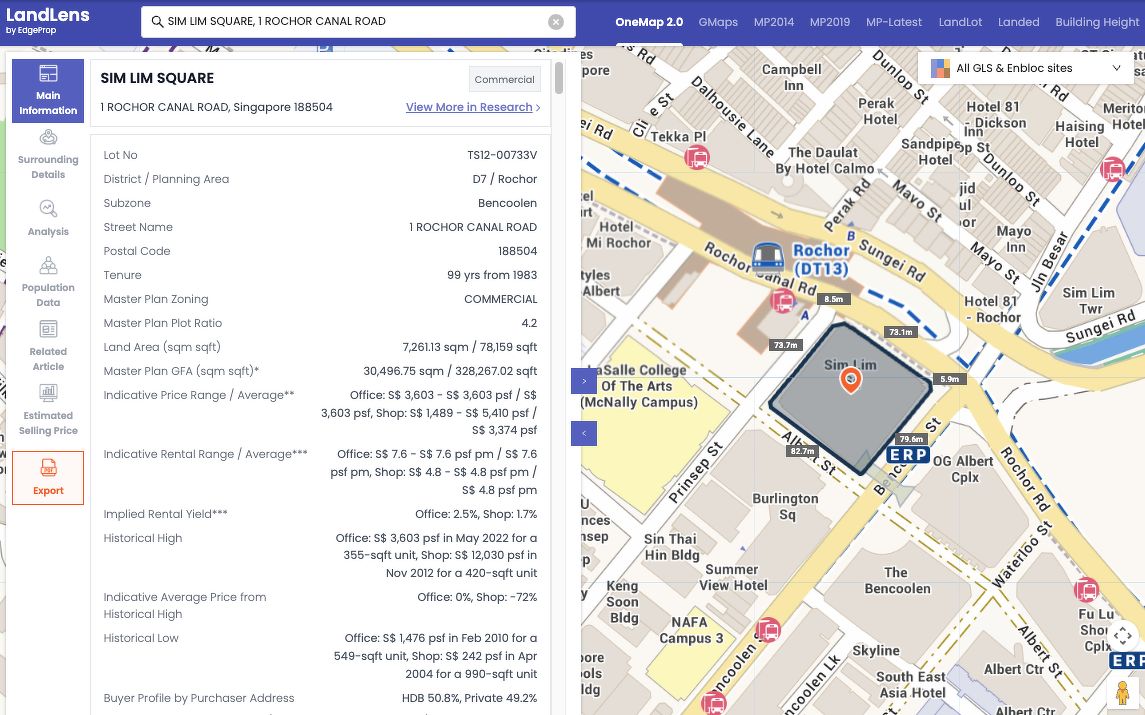Click the Summer View Hotel label

733,577
